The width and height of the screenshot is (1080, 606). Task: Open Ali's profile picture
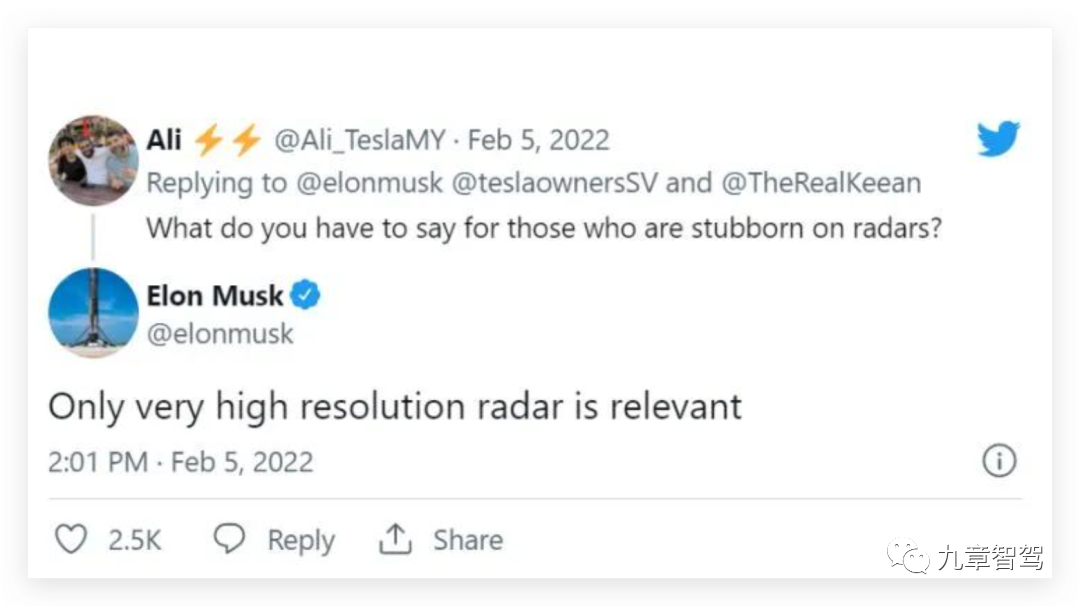(93, 160)
